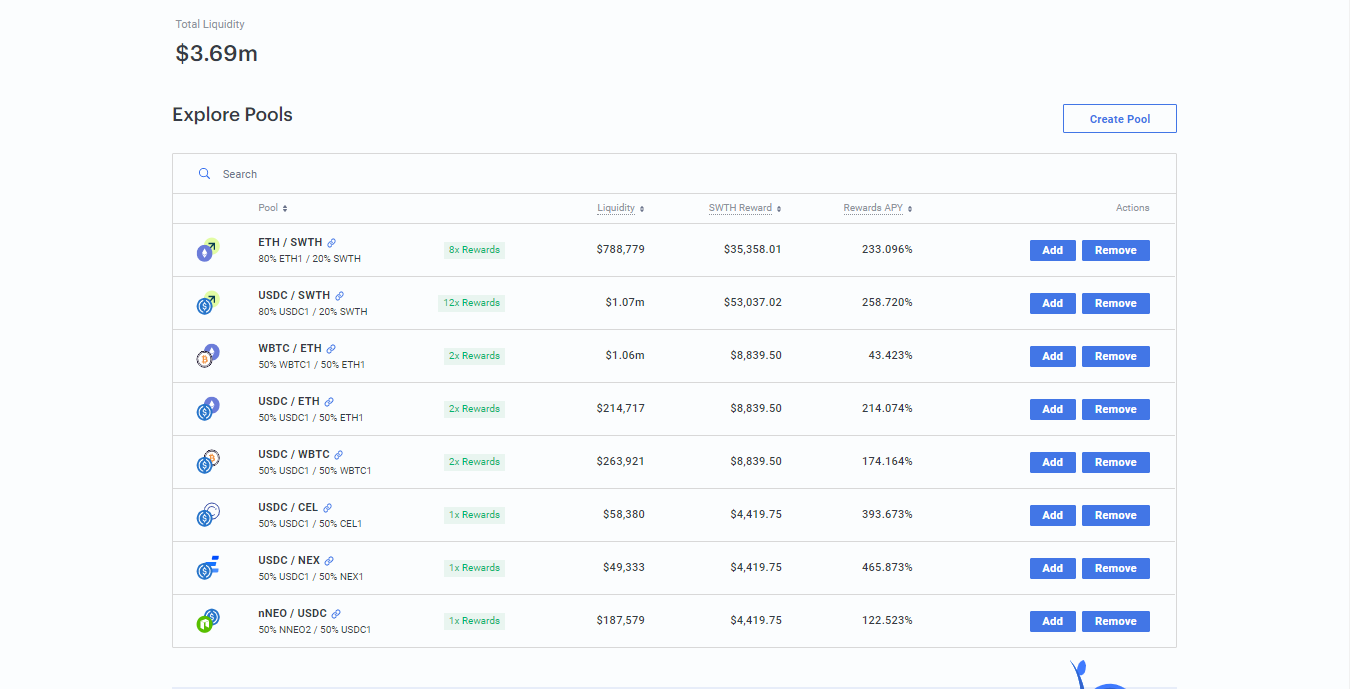This screenshot has width=1350, height=689.
Task: Add liquidity to USDC / CEL pool
Action: point(1053,515)
